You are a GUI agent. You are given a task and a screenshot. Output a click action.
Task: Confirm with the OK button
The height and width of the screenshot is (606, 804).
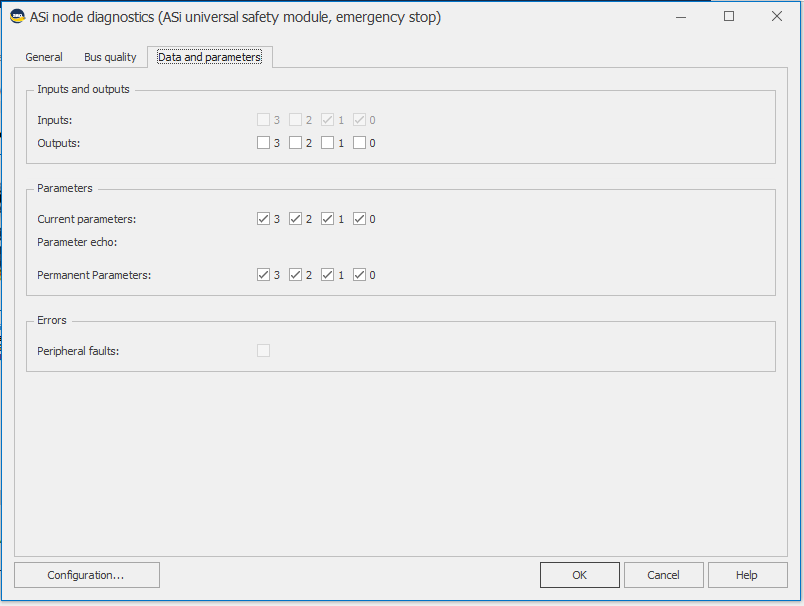click(x=579, y=575)
